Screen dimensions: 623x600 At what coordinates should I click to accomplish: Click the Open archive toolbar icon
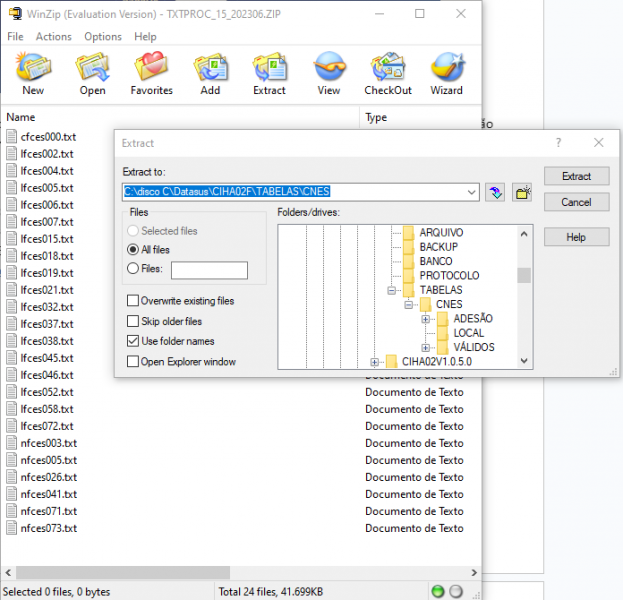(92, 73)
